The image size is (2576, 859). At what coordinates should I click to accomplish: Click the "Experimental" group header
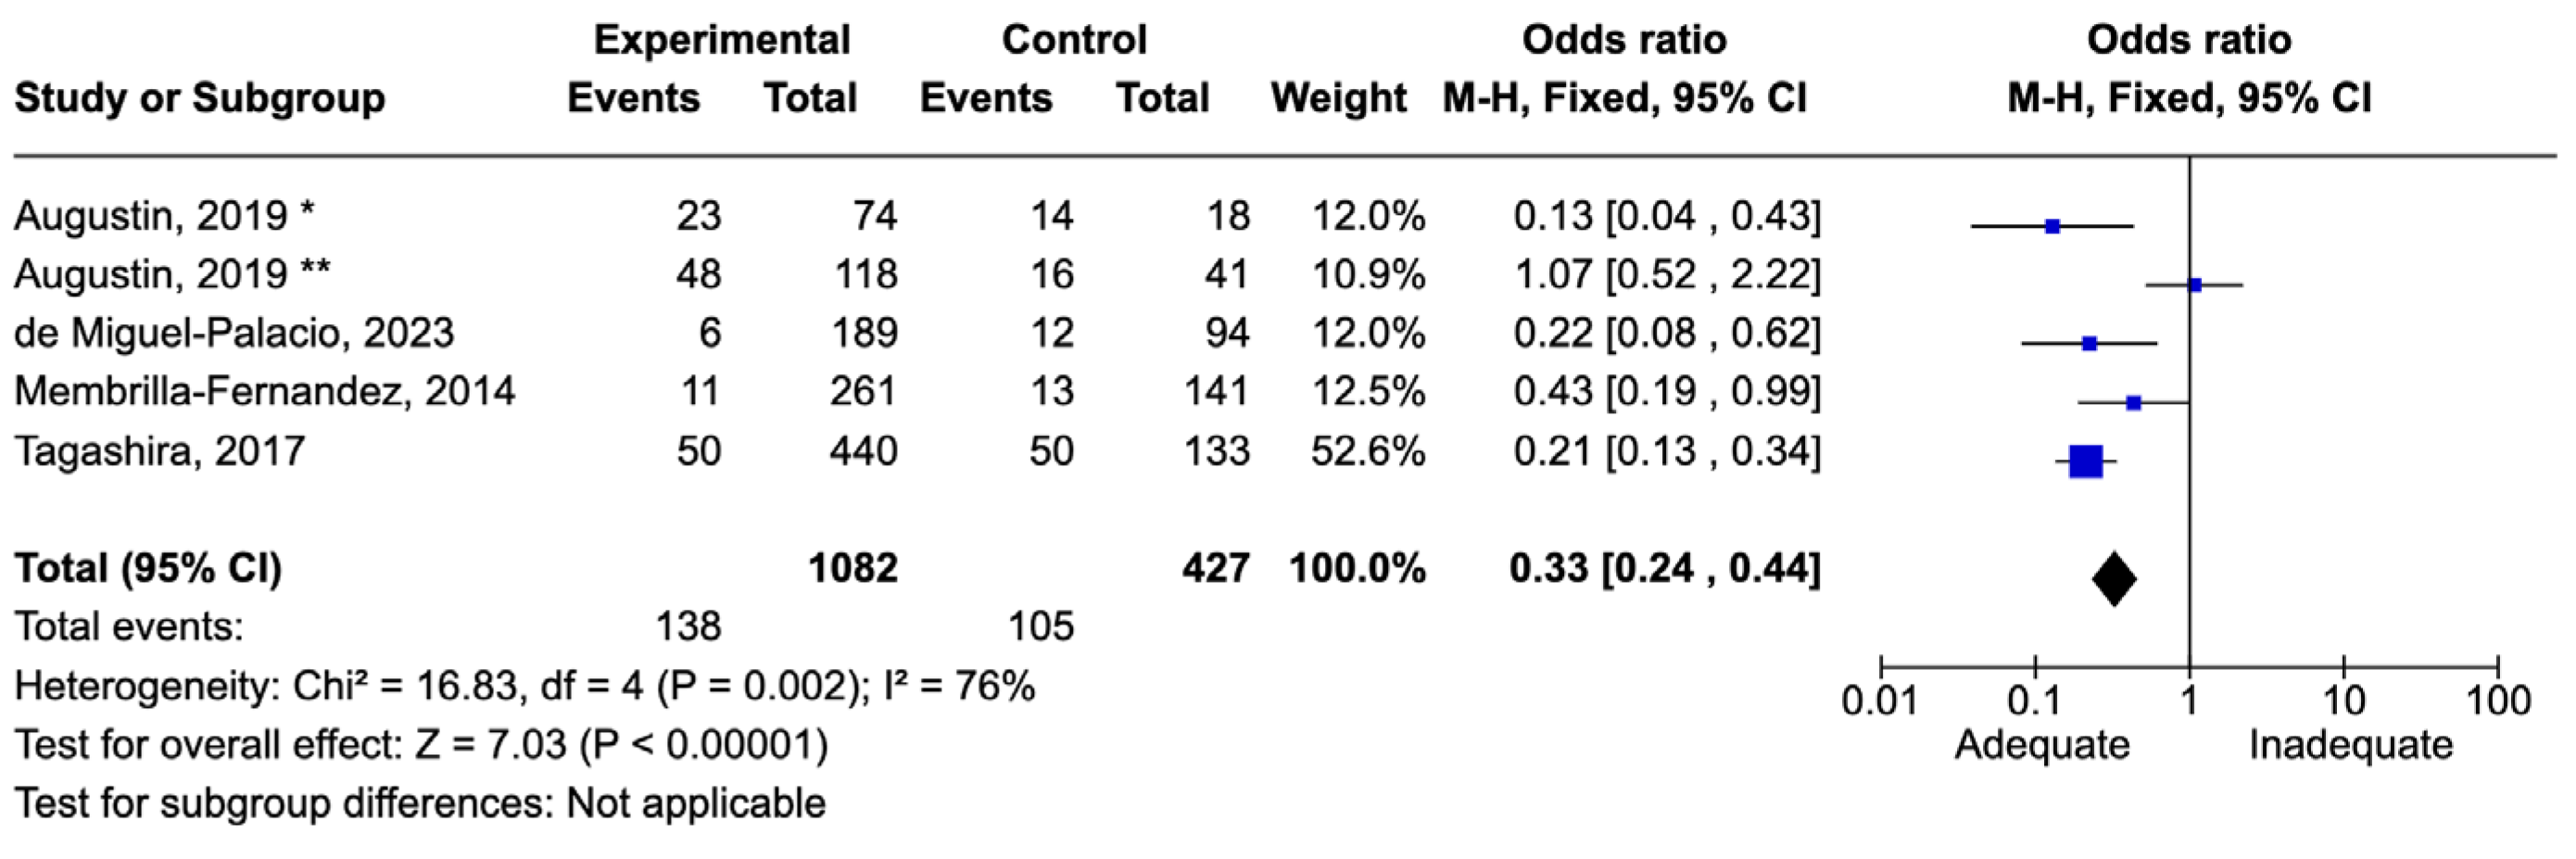[x=721, y=40]
